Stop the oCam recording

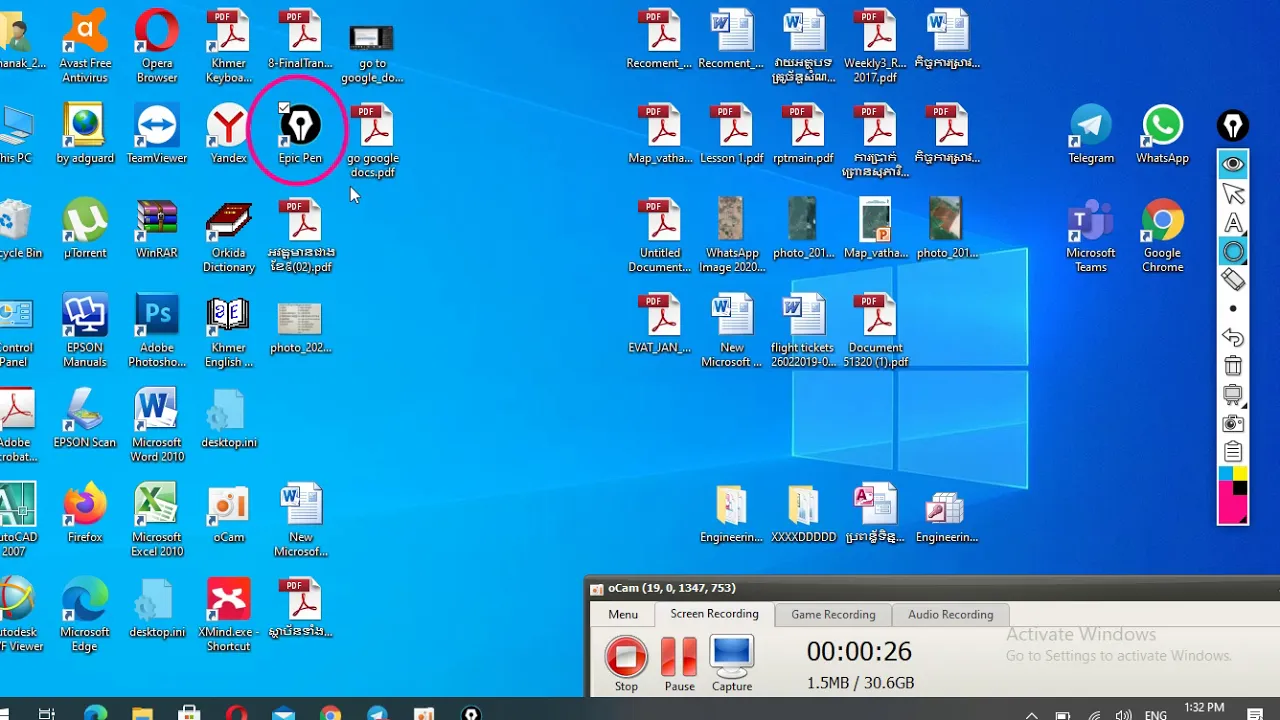pos(626,664)
